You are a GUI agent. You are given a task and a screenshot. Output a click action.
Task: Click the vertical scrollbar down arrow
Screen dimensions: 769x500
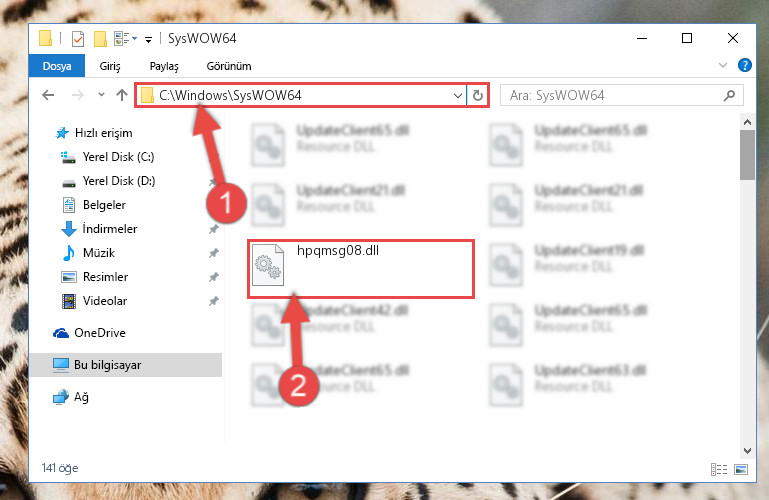[747, 450]
